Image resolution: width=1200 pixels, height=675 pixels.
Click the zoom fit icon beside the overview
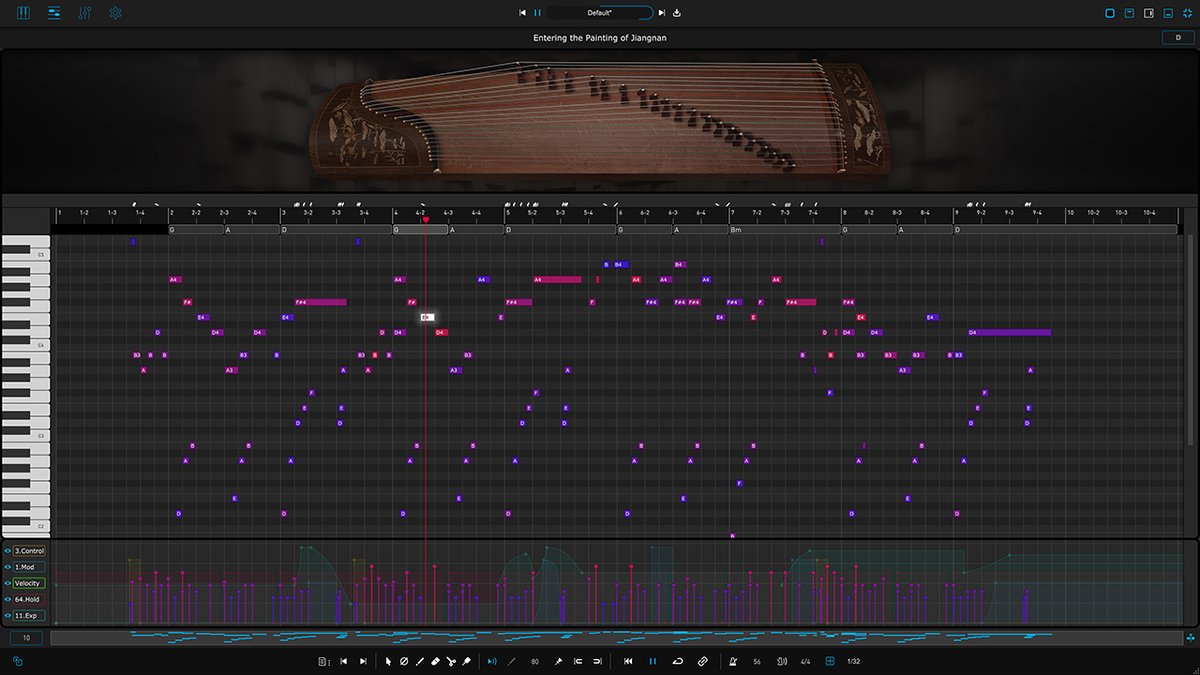point(1191,637)
